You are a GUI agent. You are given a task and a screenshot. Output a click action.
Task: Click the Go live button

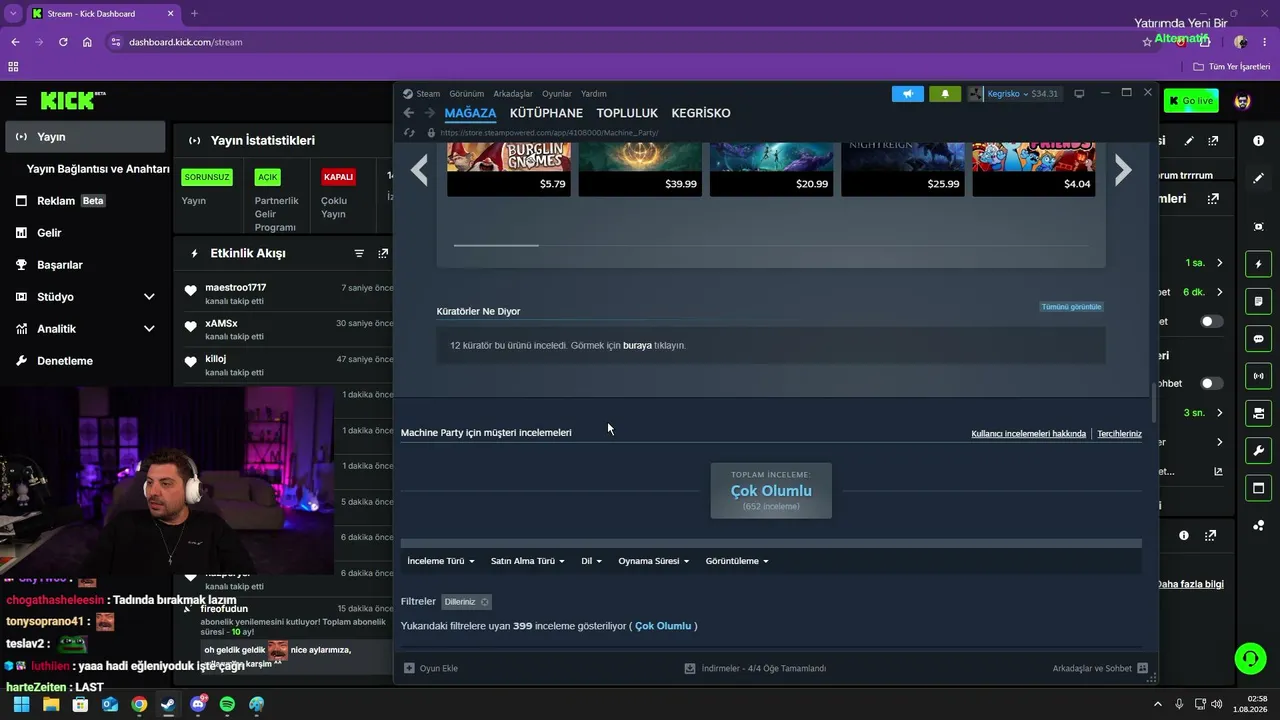[x=1190, y=101]
